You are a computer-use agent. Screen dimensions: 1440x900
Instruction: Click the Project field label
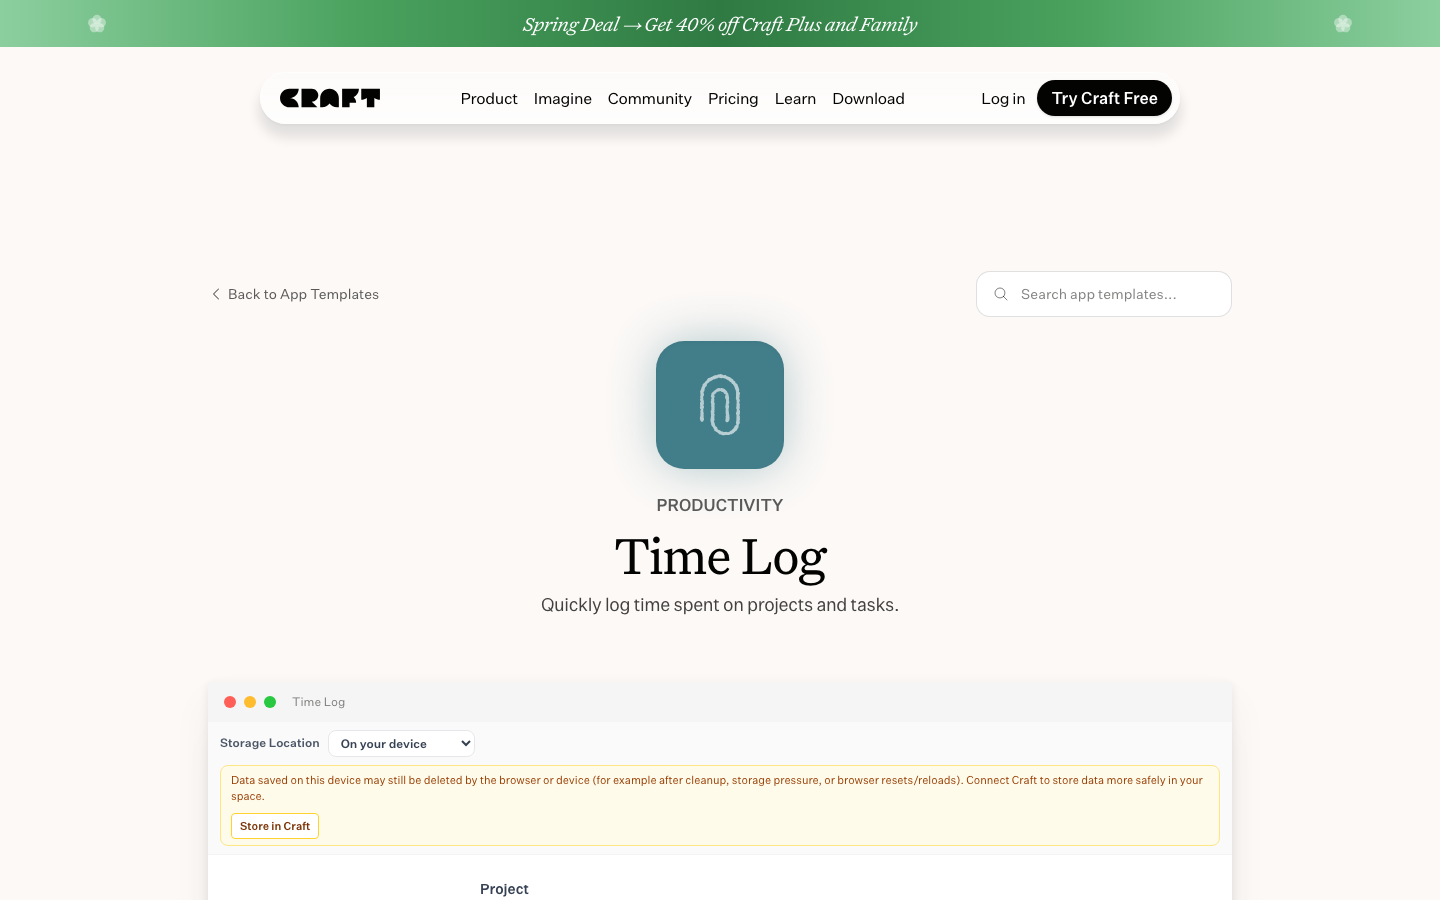pos(504,889)
